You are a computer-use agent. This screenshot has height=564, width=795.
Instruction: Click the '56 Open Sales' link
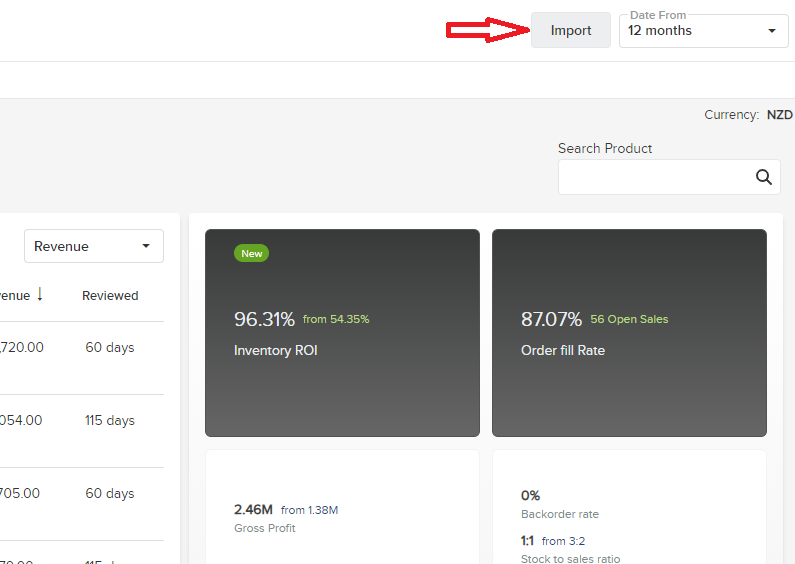tap(629, 320)
